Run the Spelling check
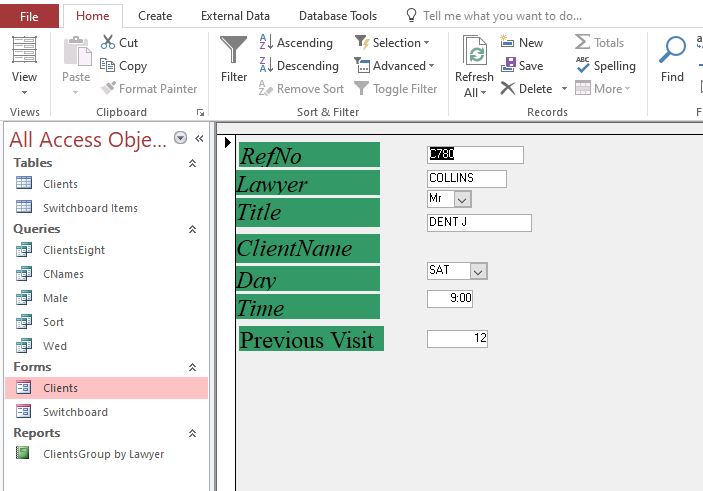 [606, 66]
